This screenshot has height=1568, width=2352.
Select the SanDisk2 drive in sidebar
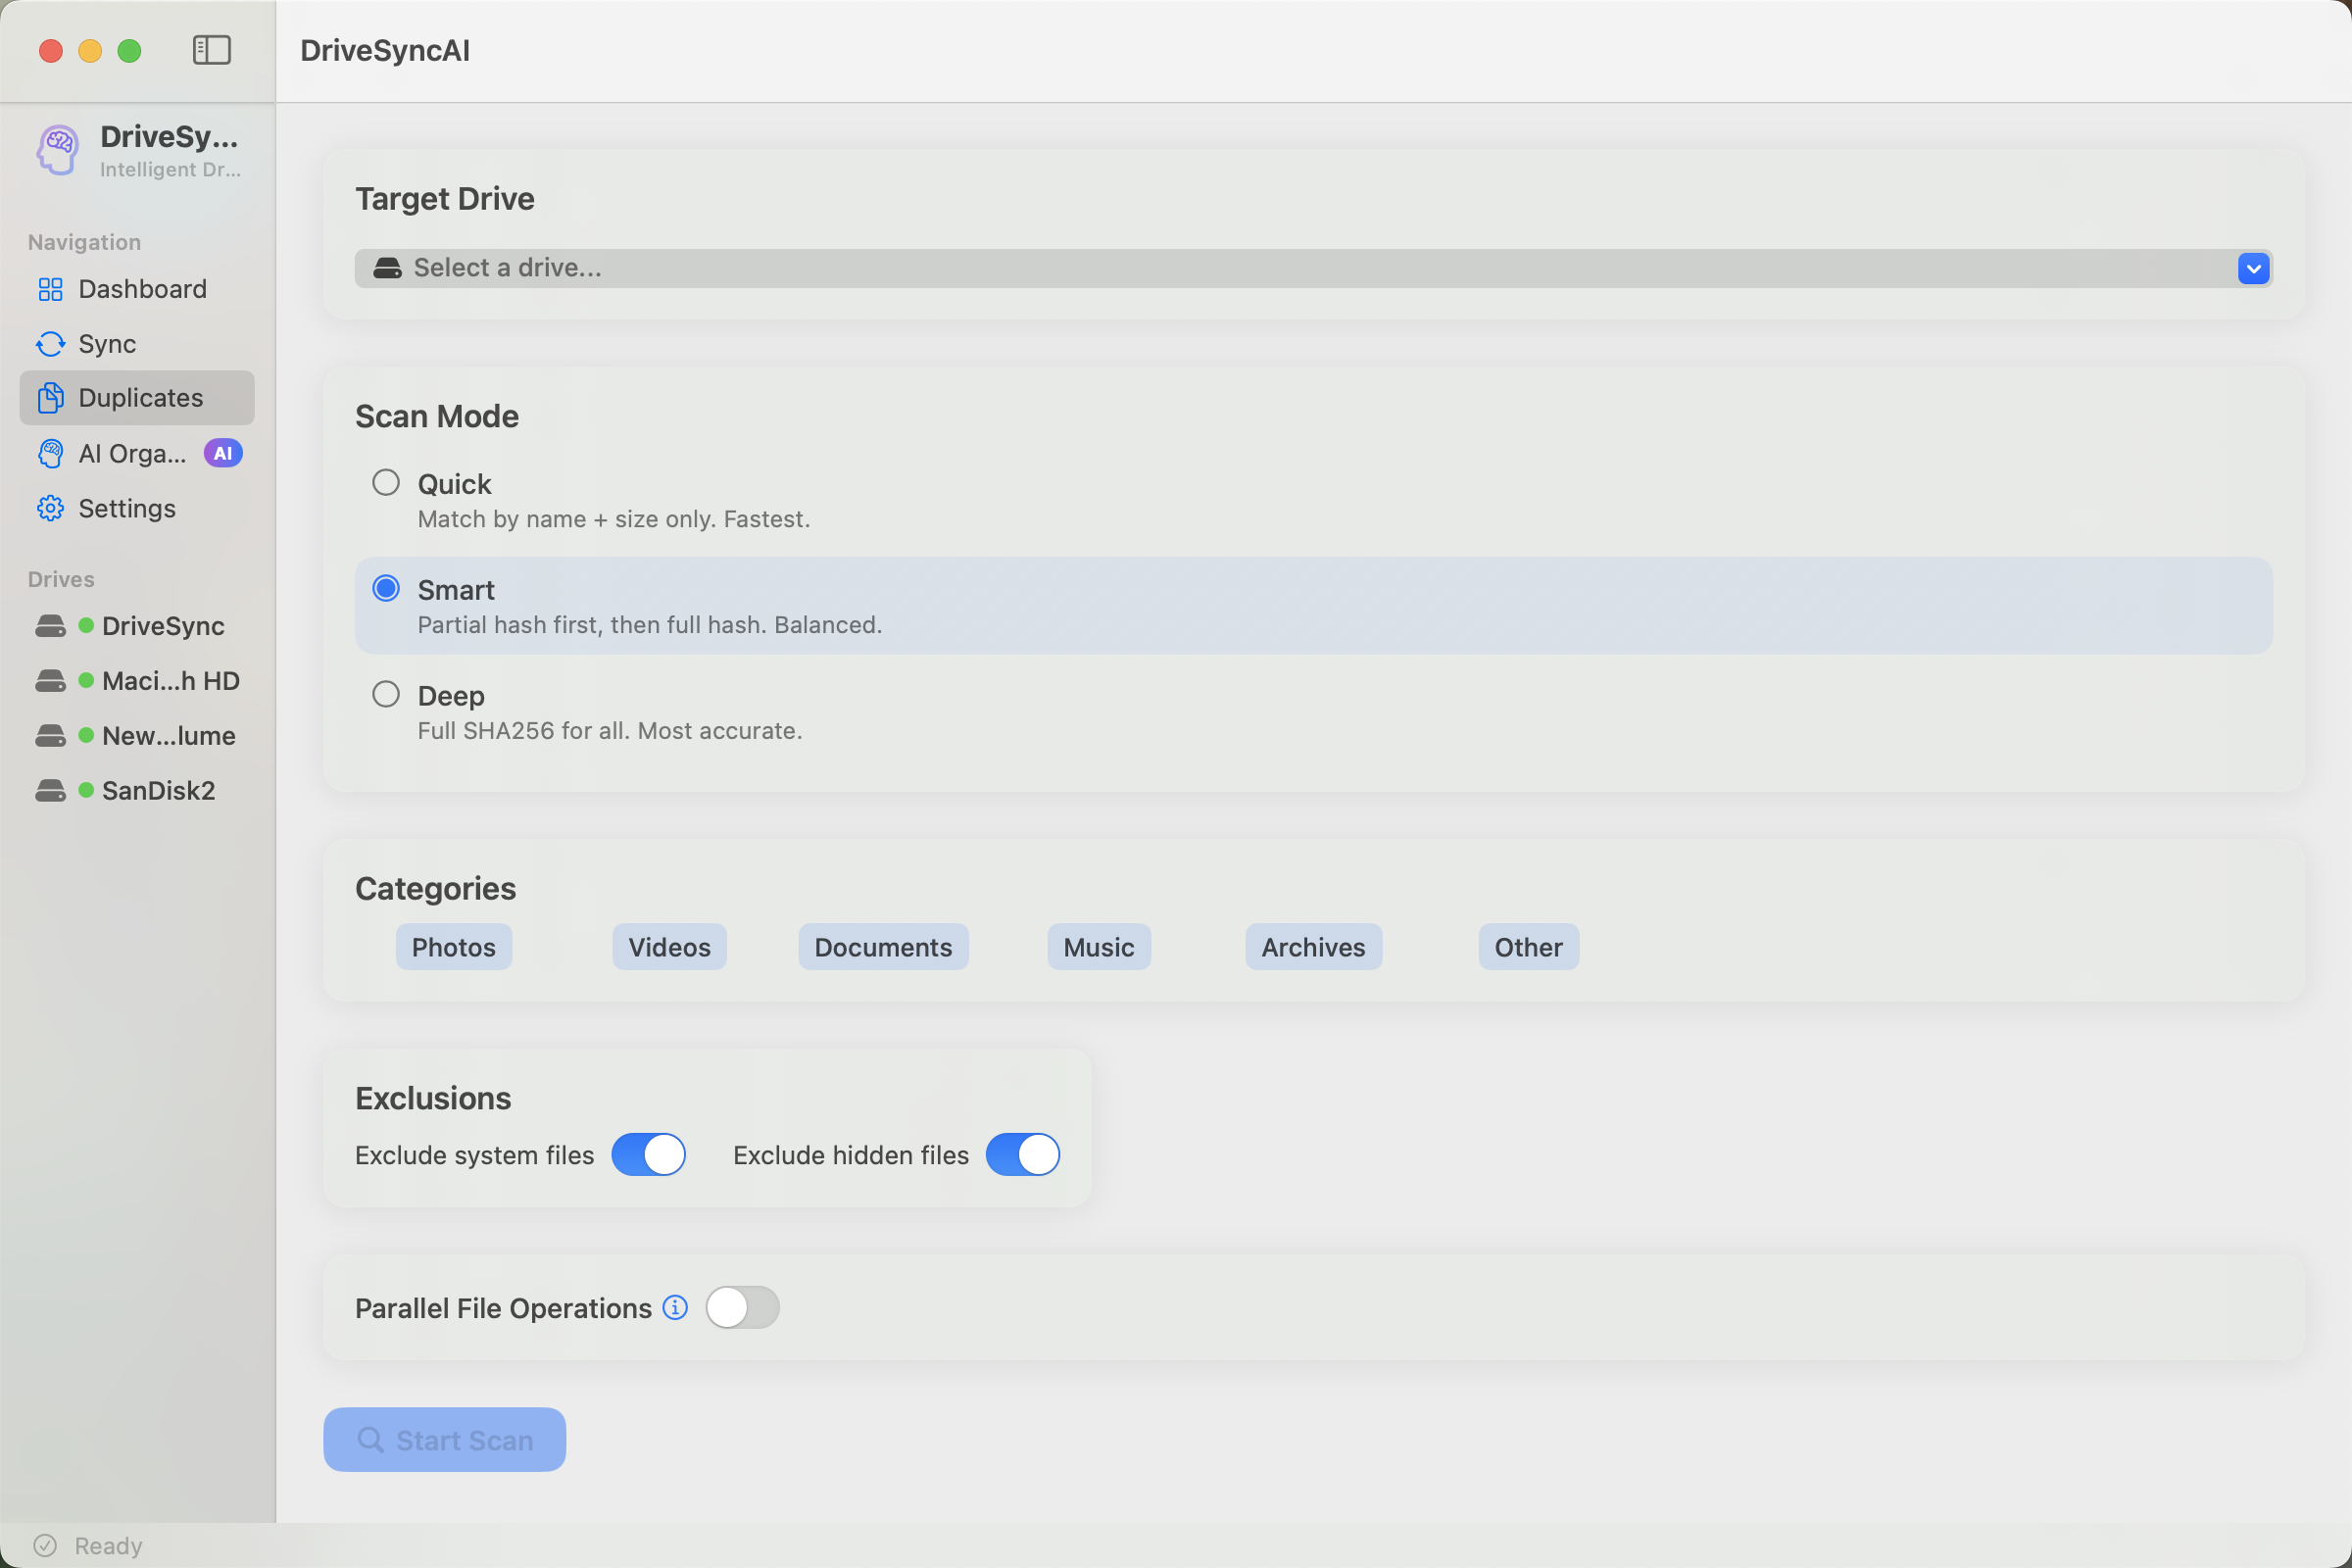tap(157, 791)
